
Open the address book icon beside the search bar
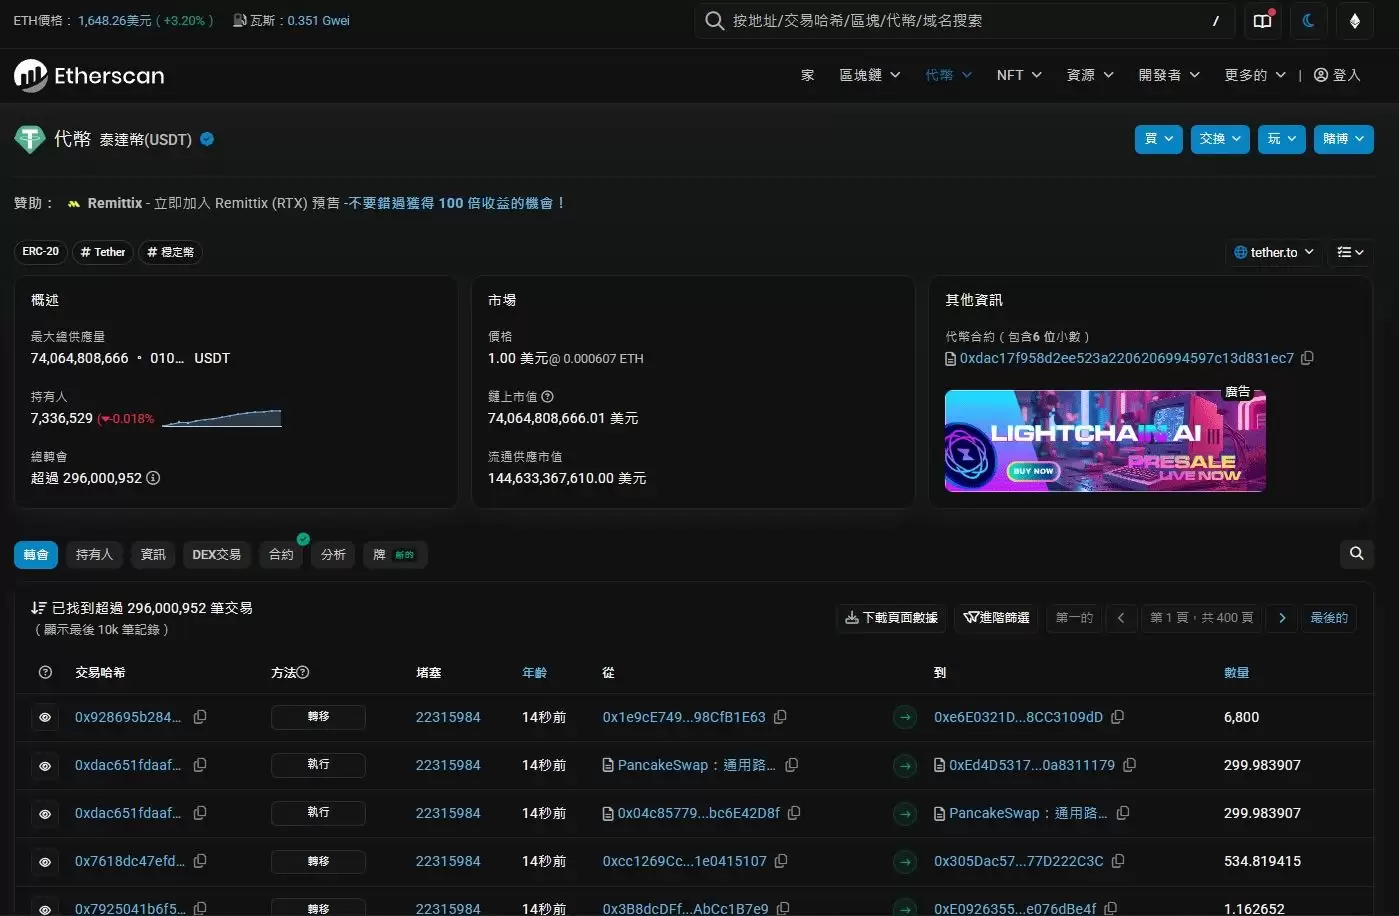(1262, 21)
